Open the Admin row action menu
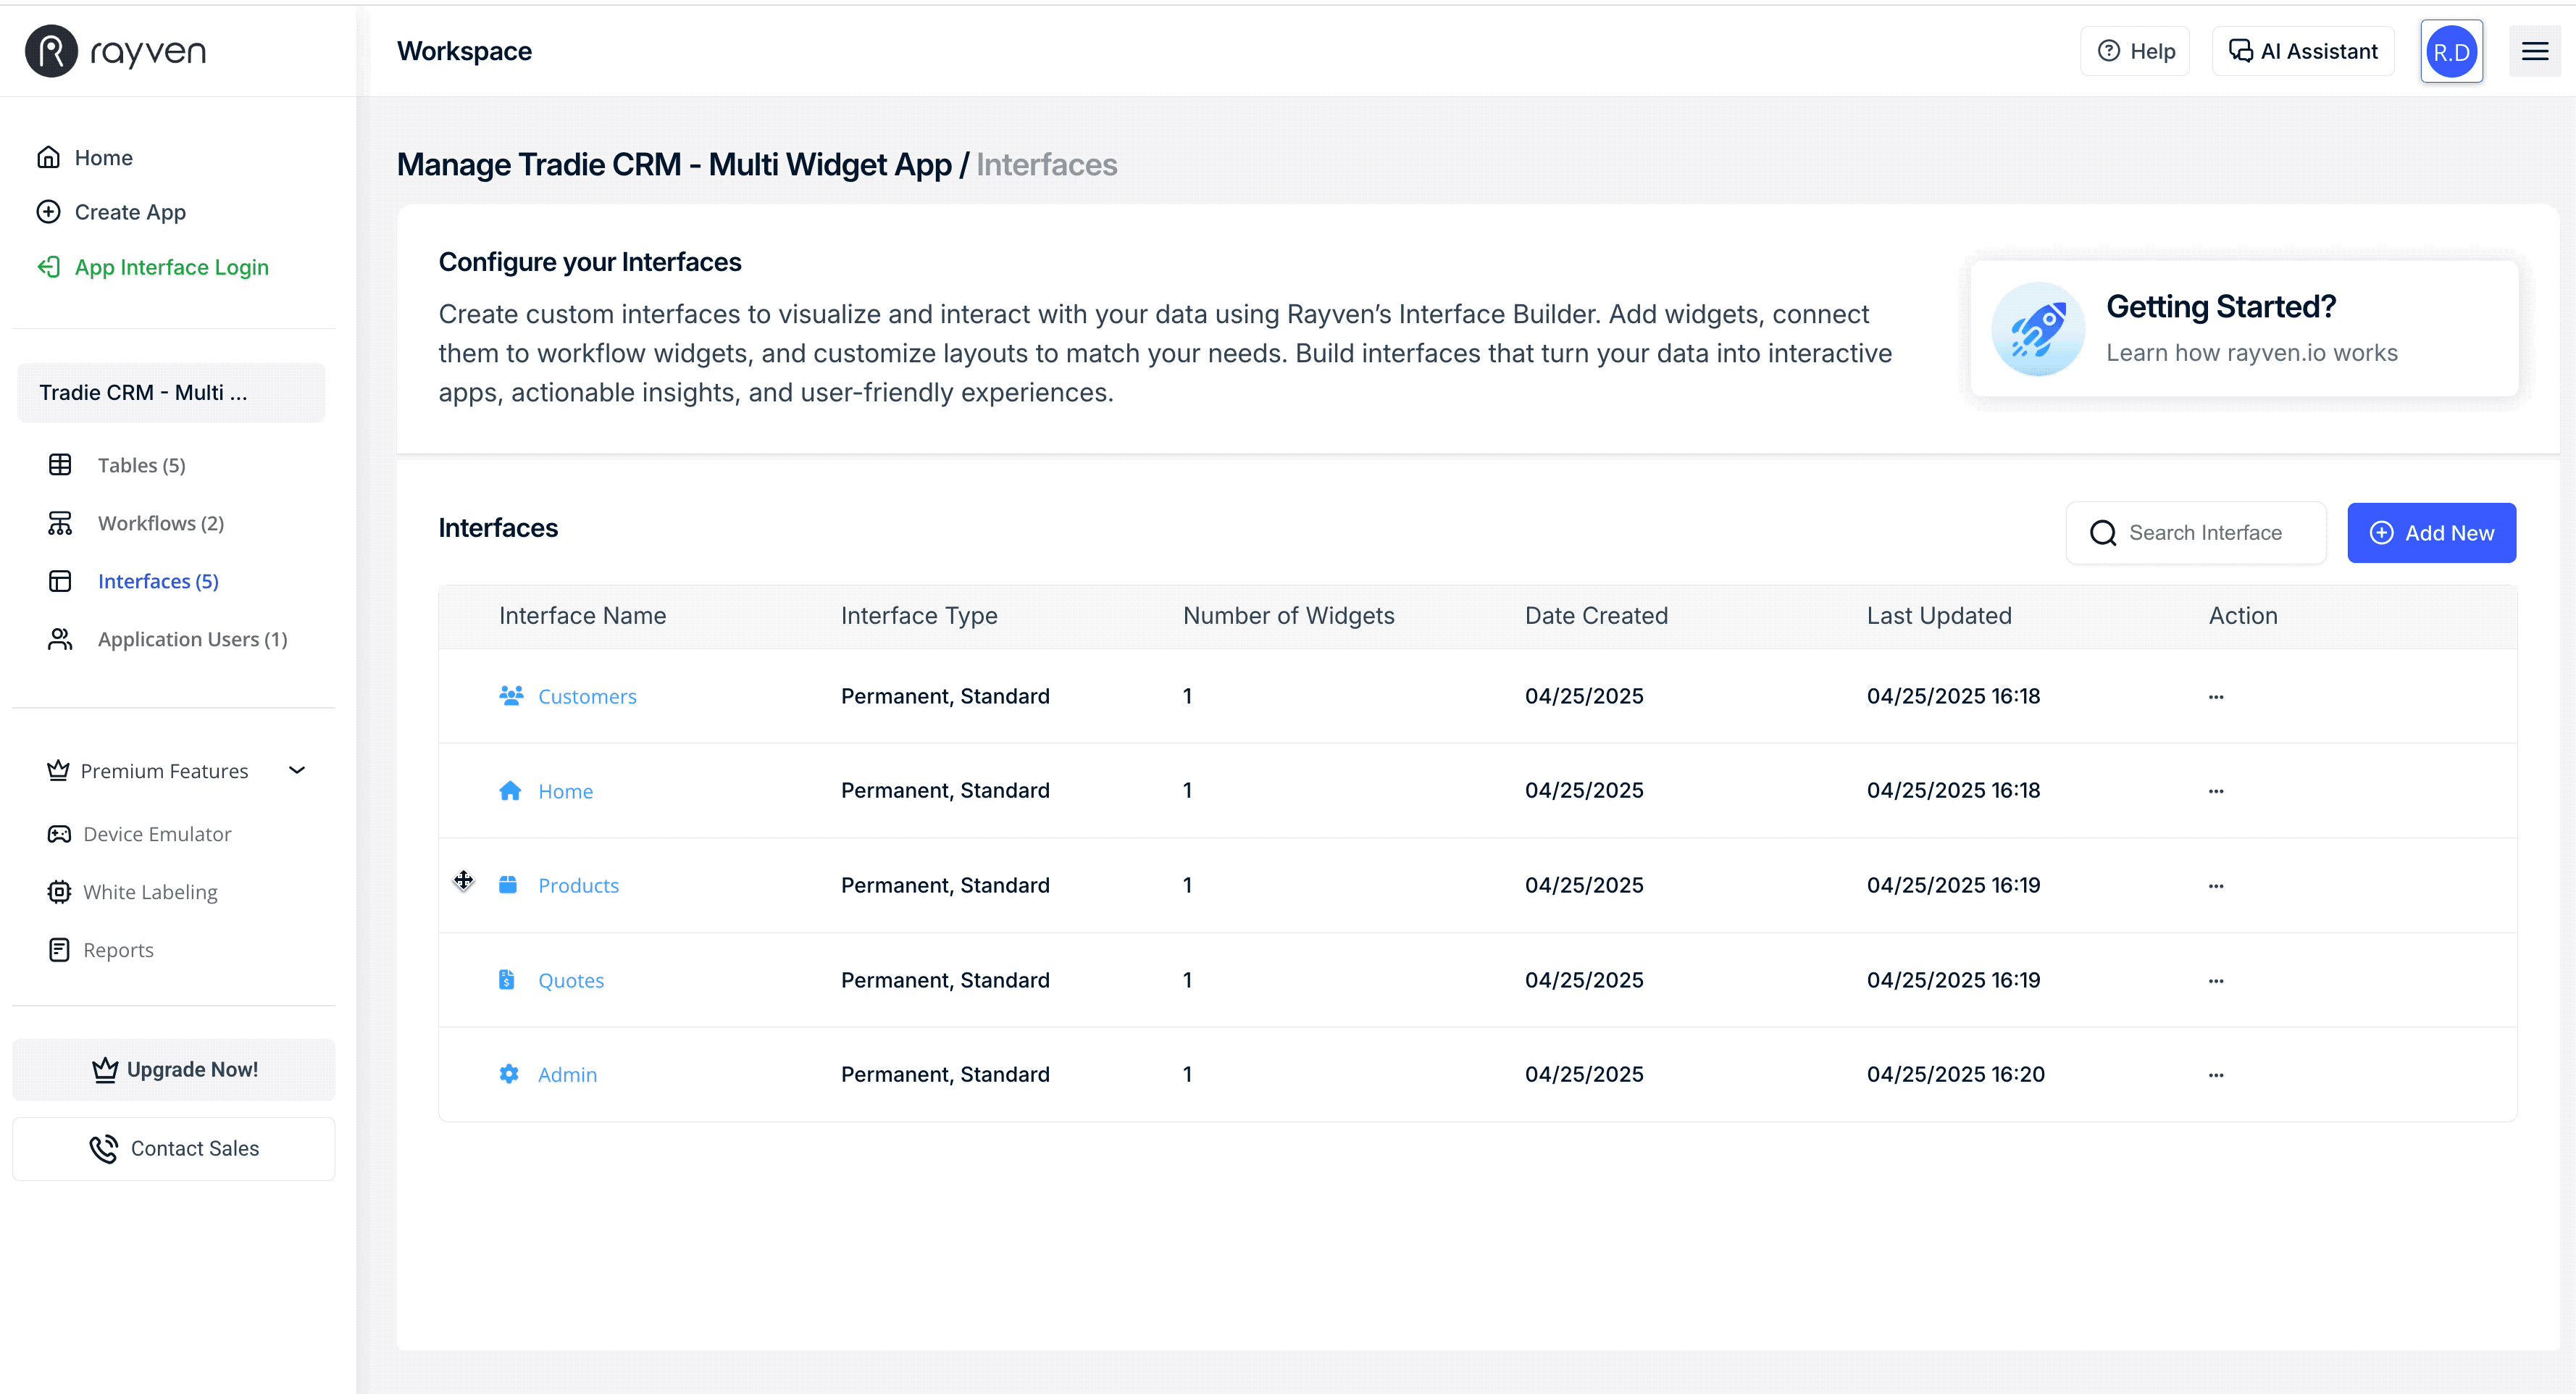The width and height of the screenshot is (2576, 1394). (2216, 1074)
